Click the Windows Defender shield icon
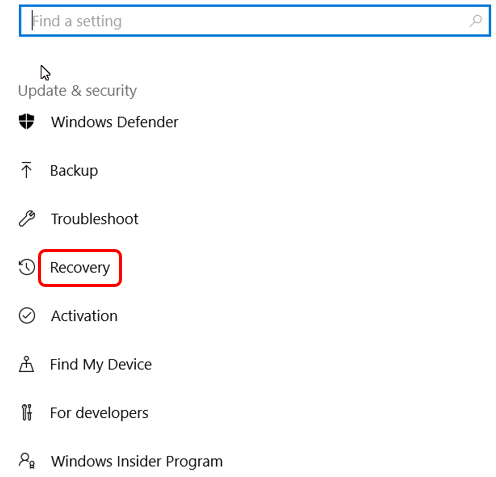The height and width of the screenshot is (477, 496). (x=27, y=121)
